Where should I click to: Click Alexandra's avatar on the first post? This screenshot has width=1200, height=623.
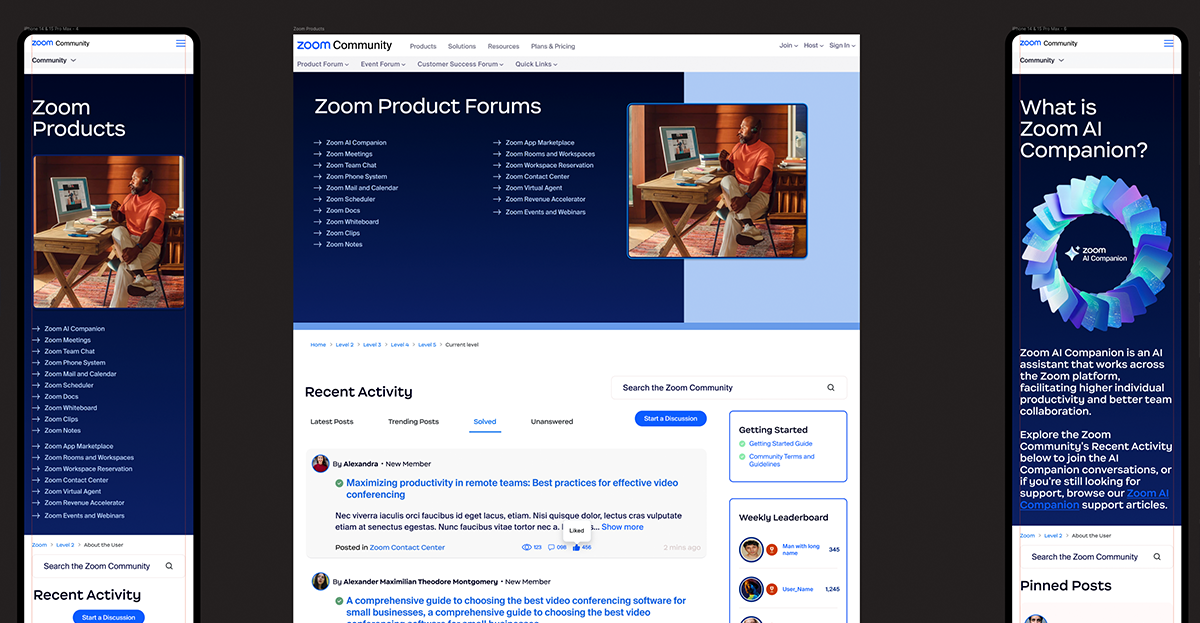pyautogui.click(x=320, y=464)
